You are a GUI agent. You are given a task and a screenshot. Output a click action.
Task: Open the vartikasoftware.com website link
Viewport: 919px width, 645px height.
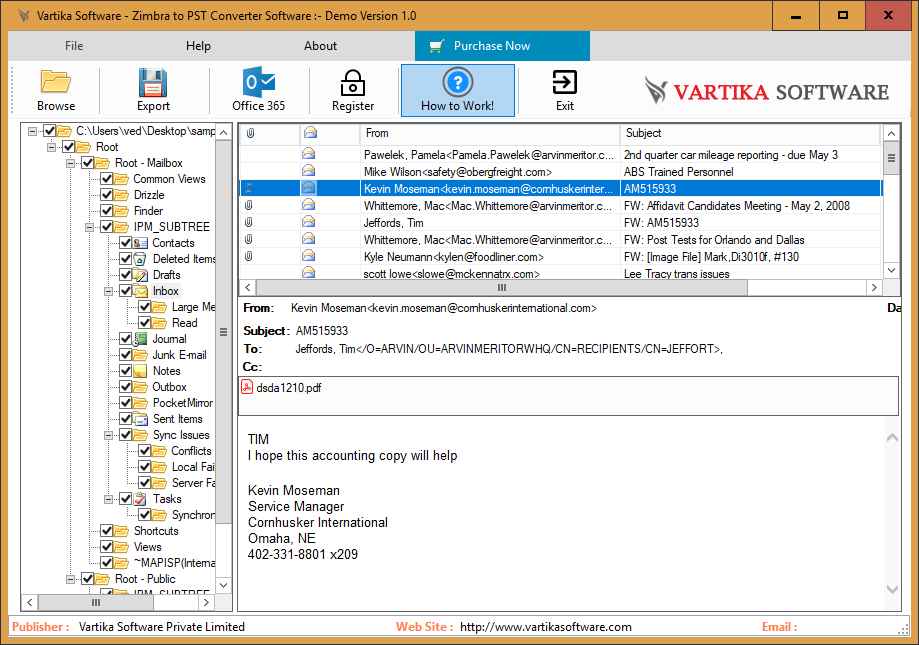pyautogui.click(x=546, y=627)
